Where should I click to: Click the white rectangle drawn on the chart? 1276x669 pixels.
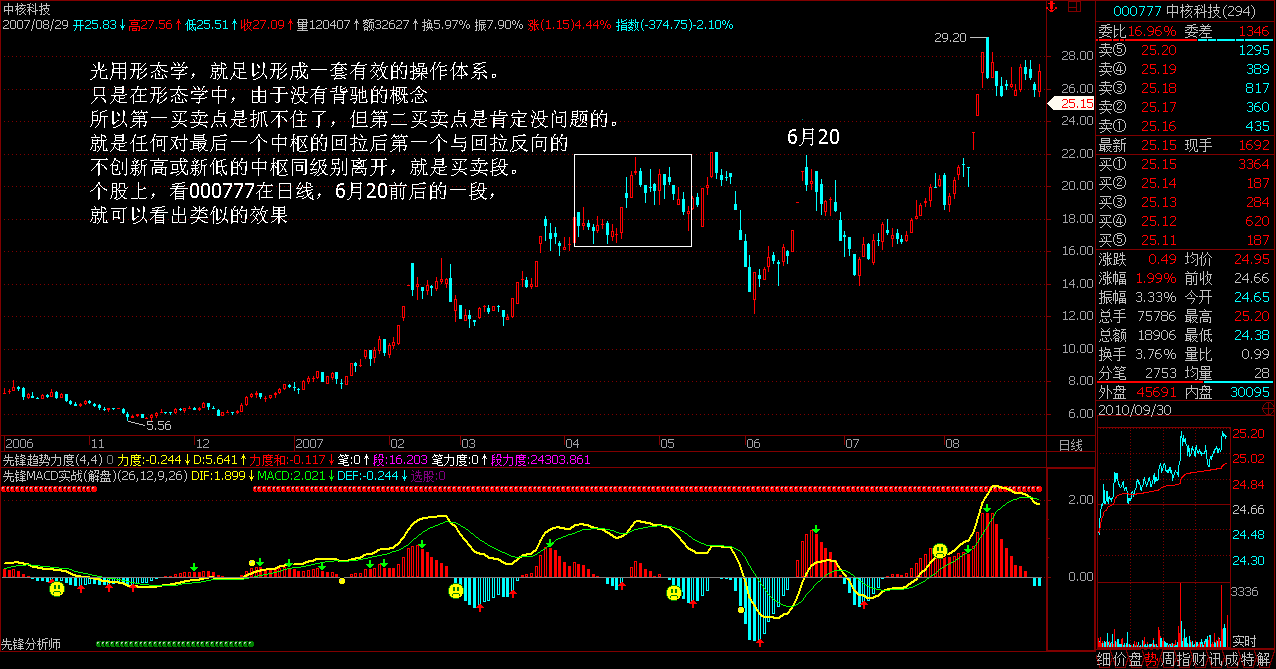(x=632, y=200)
